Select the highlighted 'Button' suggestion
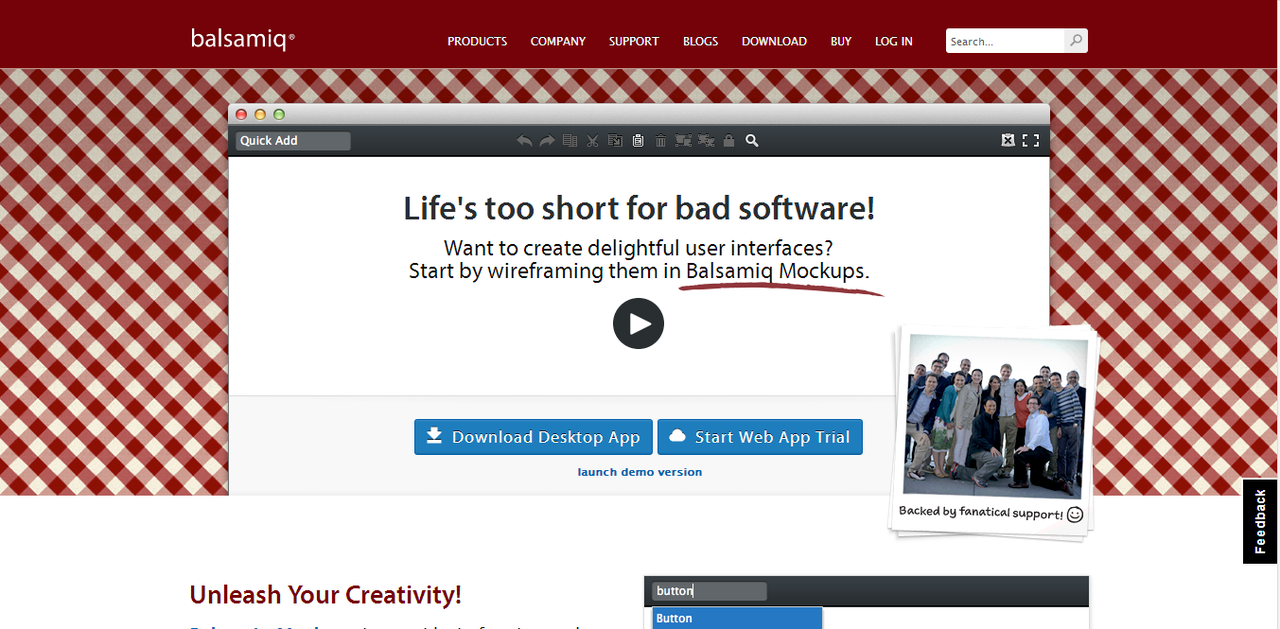Viewport: 1280px width, 629px height. (737, 618)
